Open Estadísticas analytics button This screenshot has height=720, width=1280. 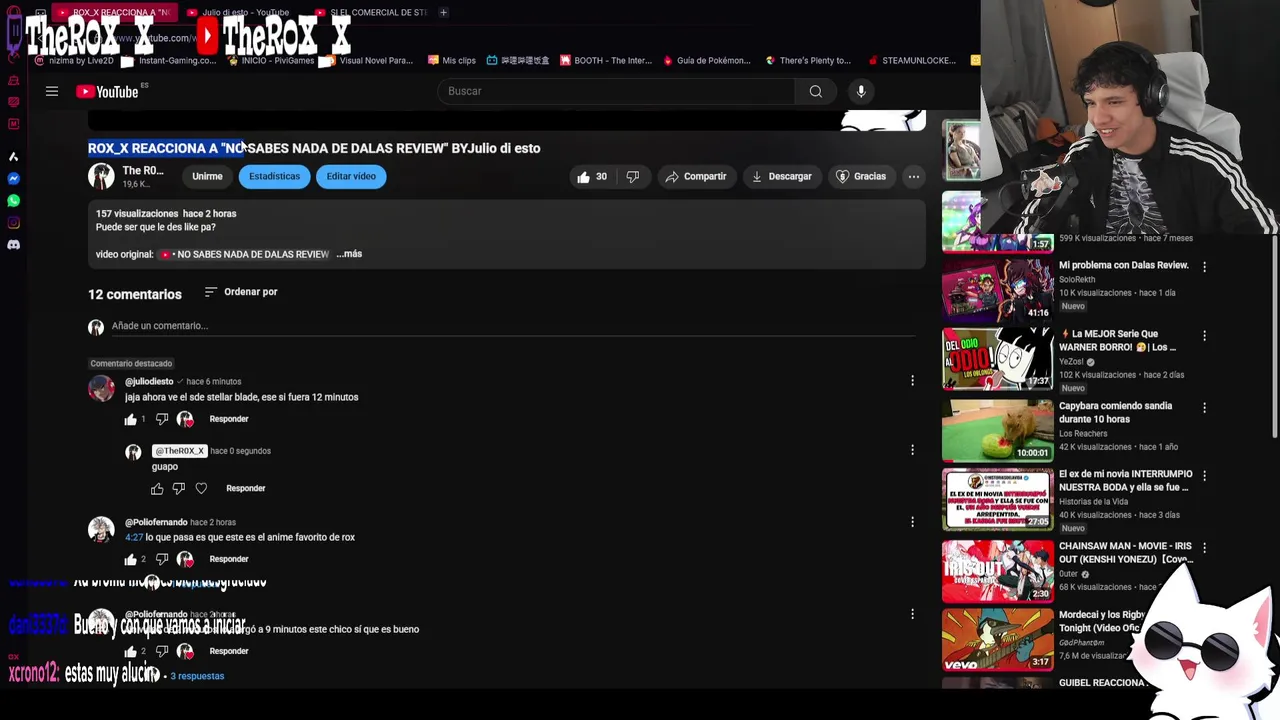point(274,176)
